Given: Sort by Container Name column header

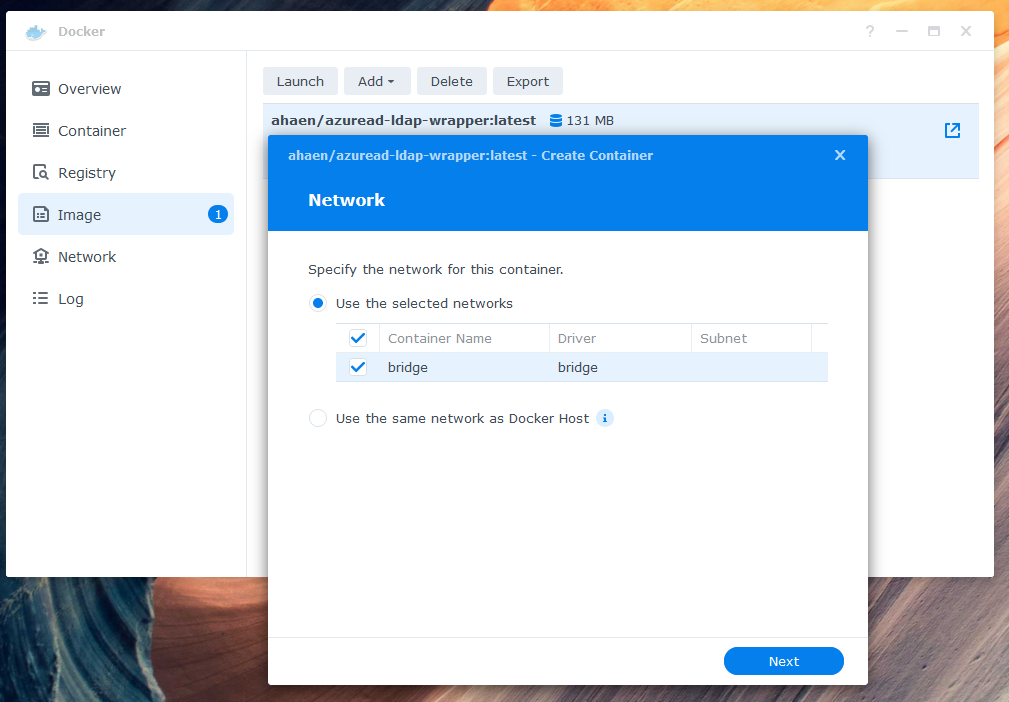Looking at the screenshot, I should 464,338.
